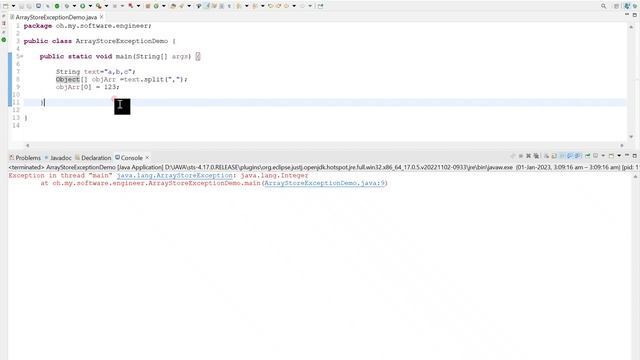Image resolution: width=640 pixels, height=360 pixels.
Task: Click the Run External Tools icon
Action: point(98,6)
